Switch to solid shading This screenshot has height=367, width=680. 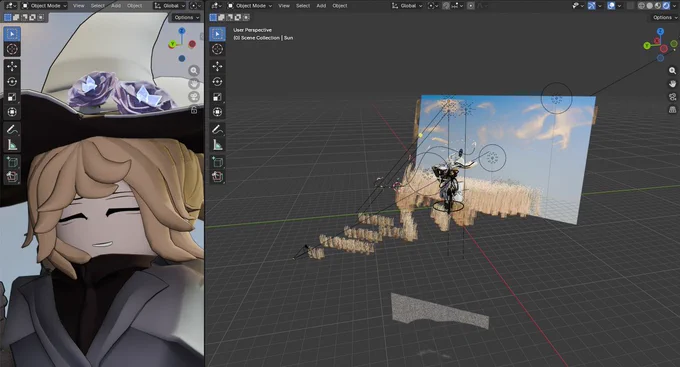650,6
